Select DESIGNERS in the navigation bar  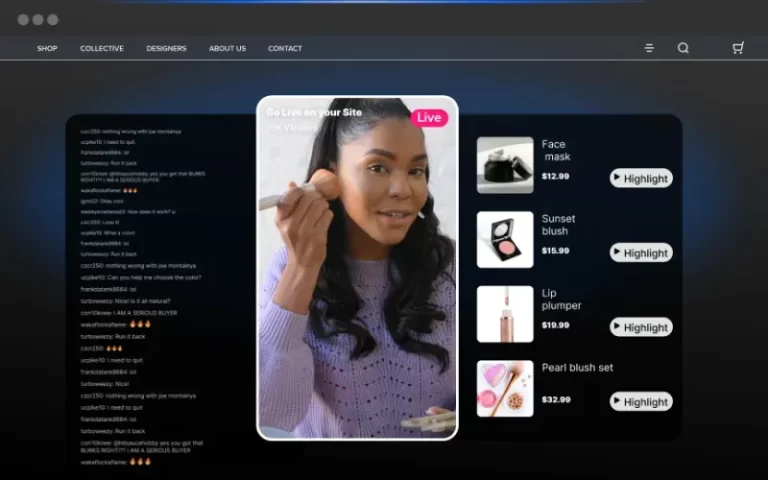click(166, 48)
